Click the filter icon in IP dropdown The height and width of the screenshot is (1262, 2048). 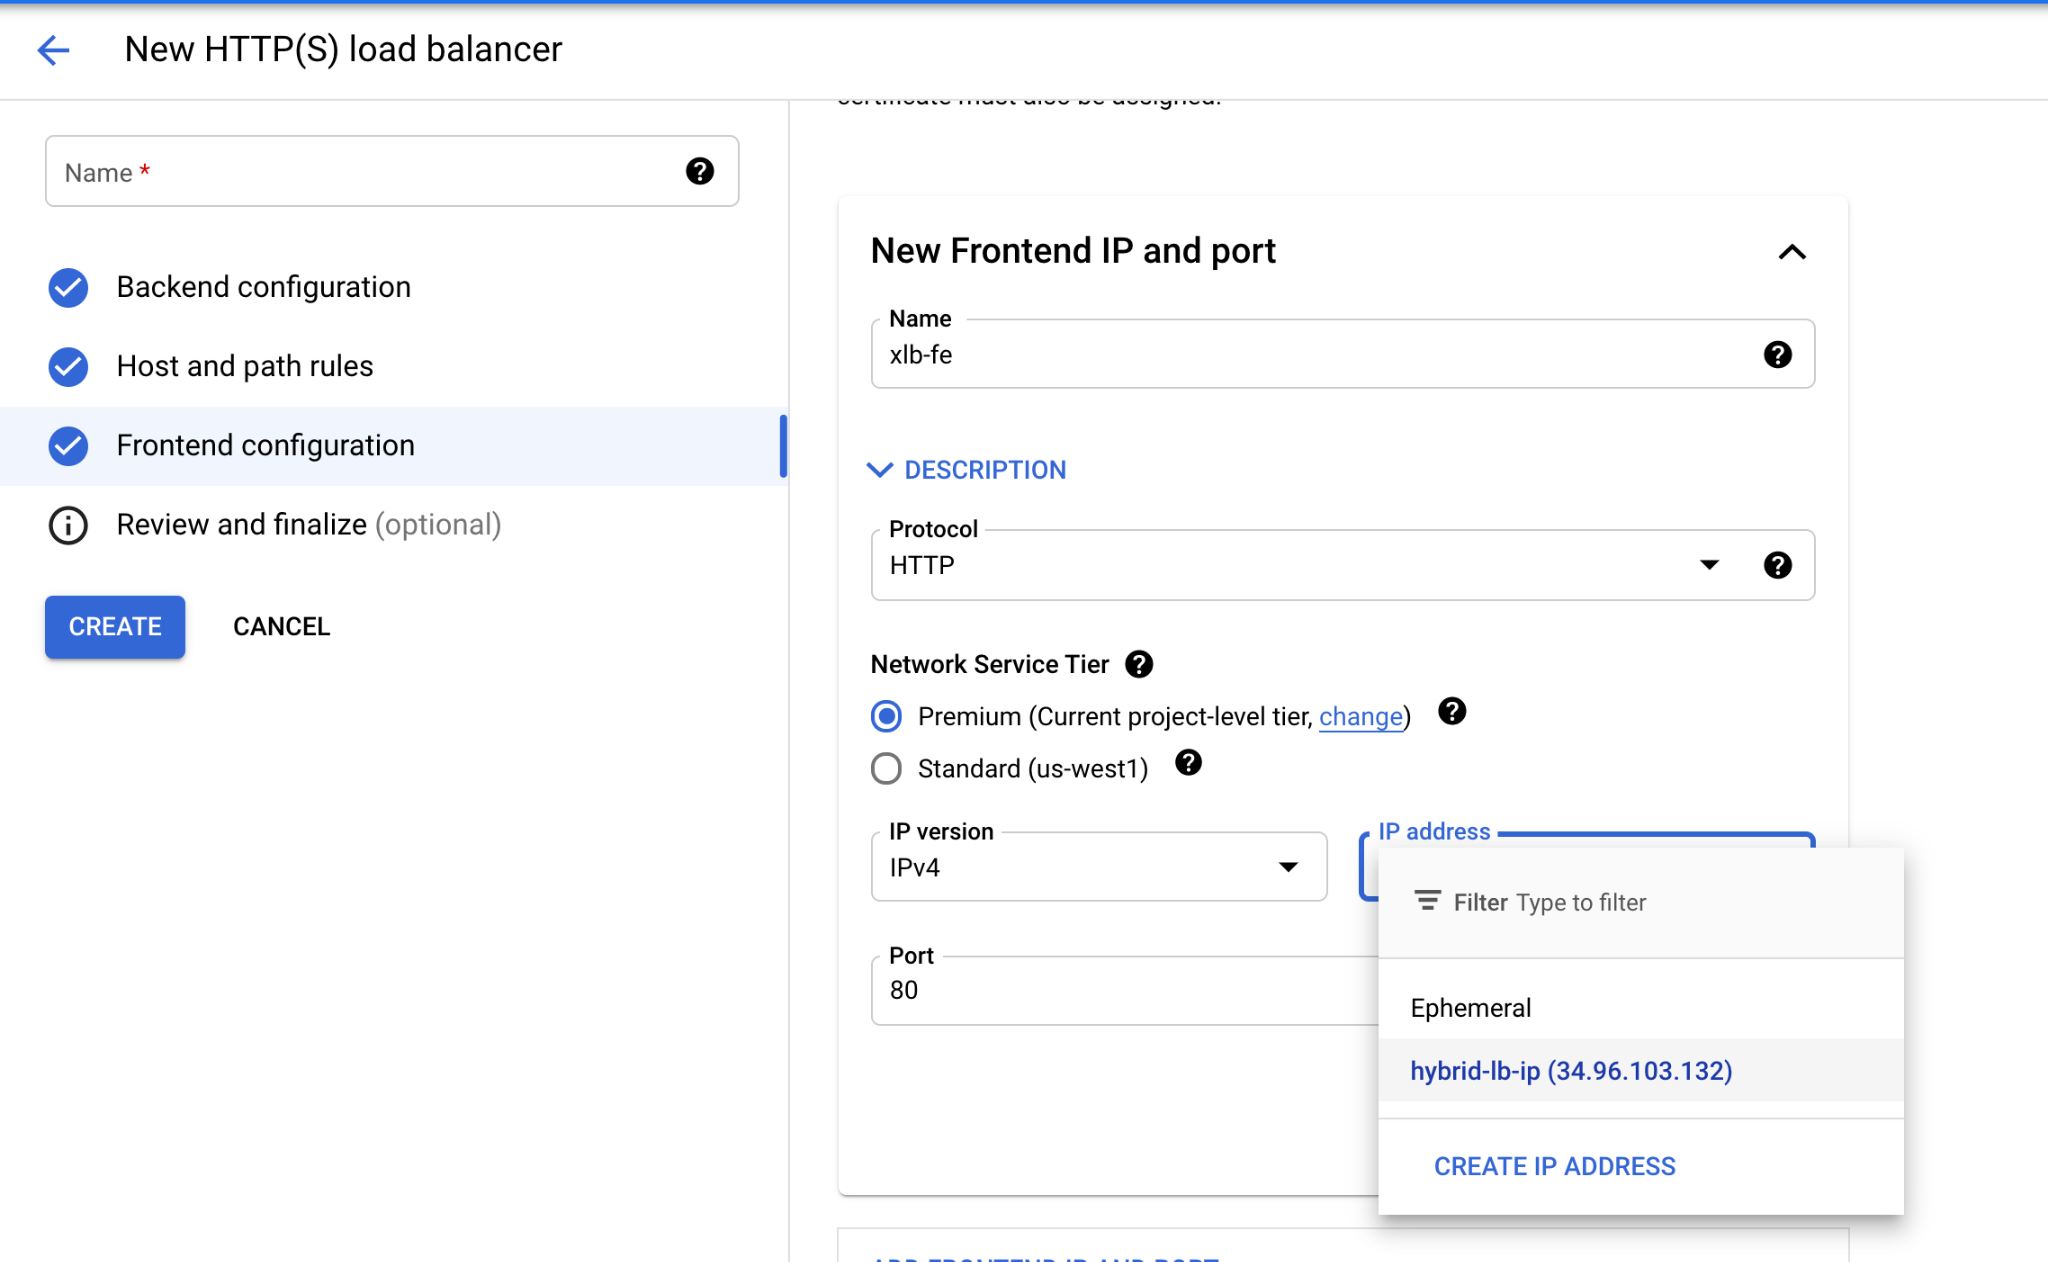[x=1427, y=901]
